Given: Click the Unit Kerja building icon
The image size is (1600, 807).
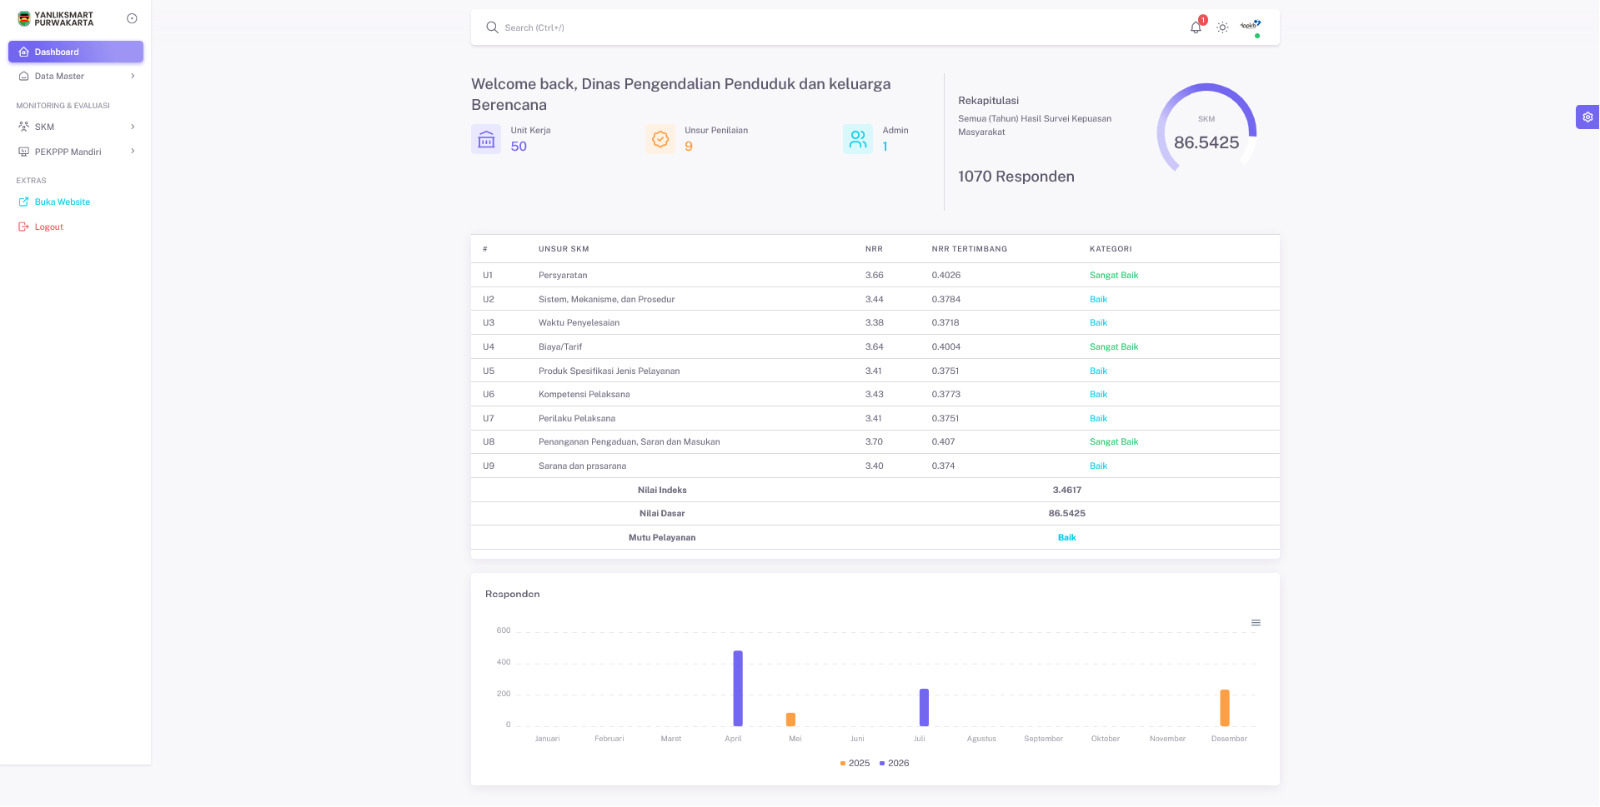Looking at the screenshot, I should (486, 139).
